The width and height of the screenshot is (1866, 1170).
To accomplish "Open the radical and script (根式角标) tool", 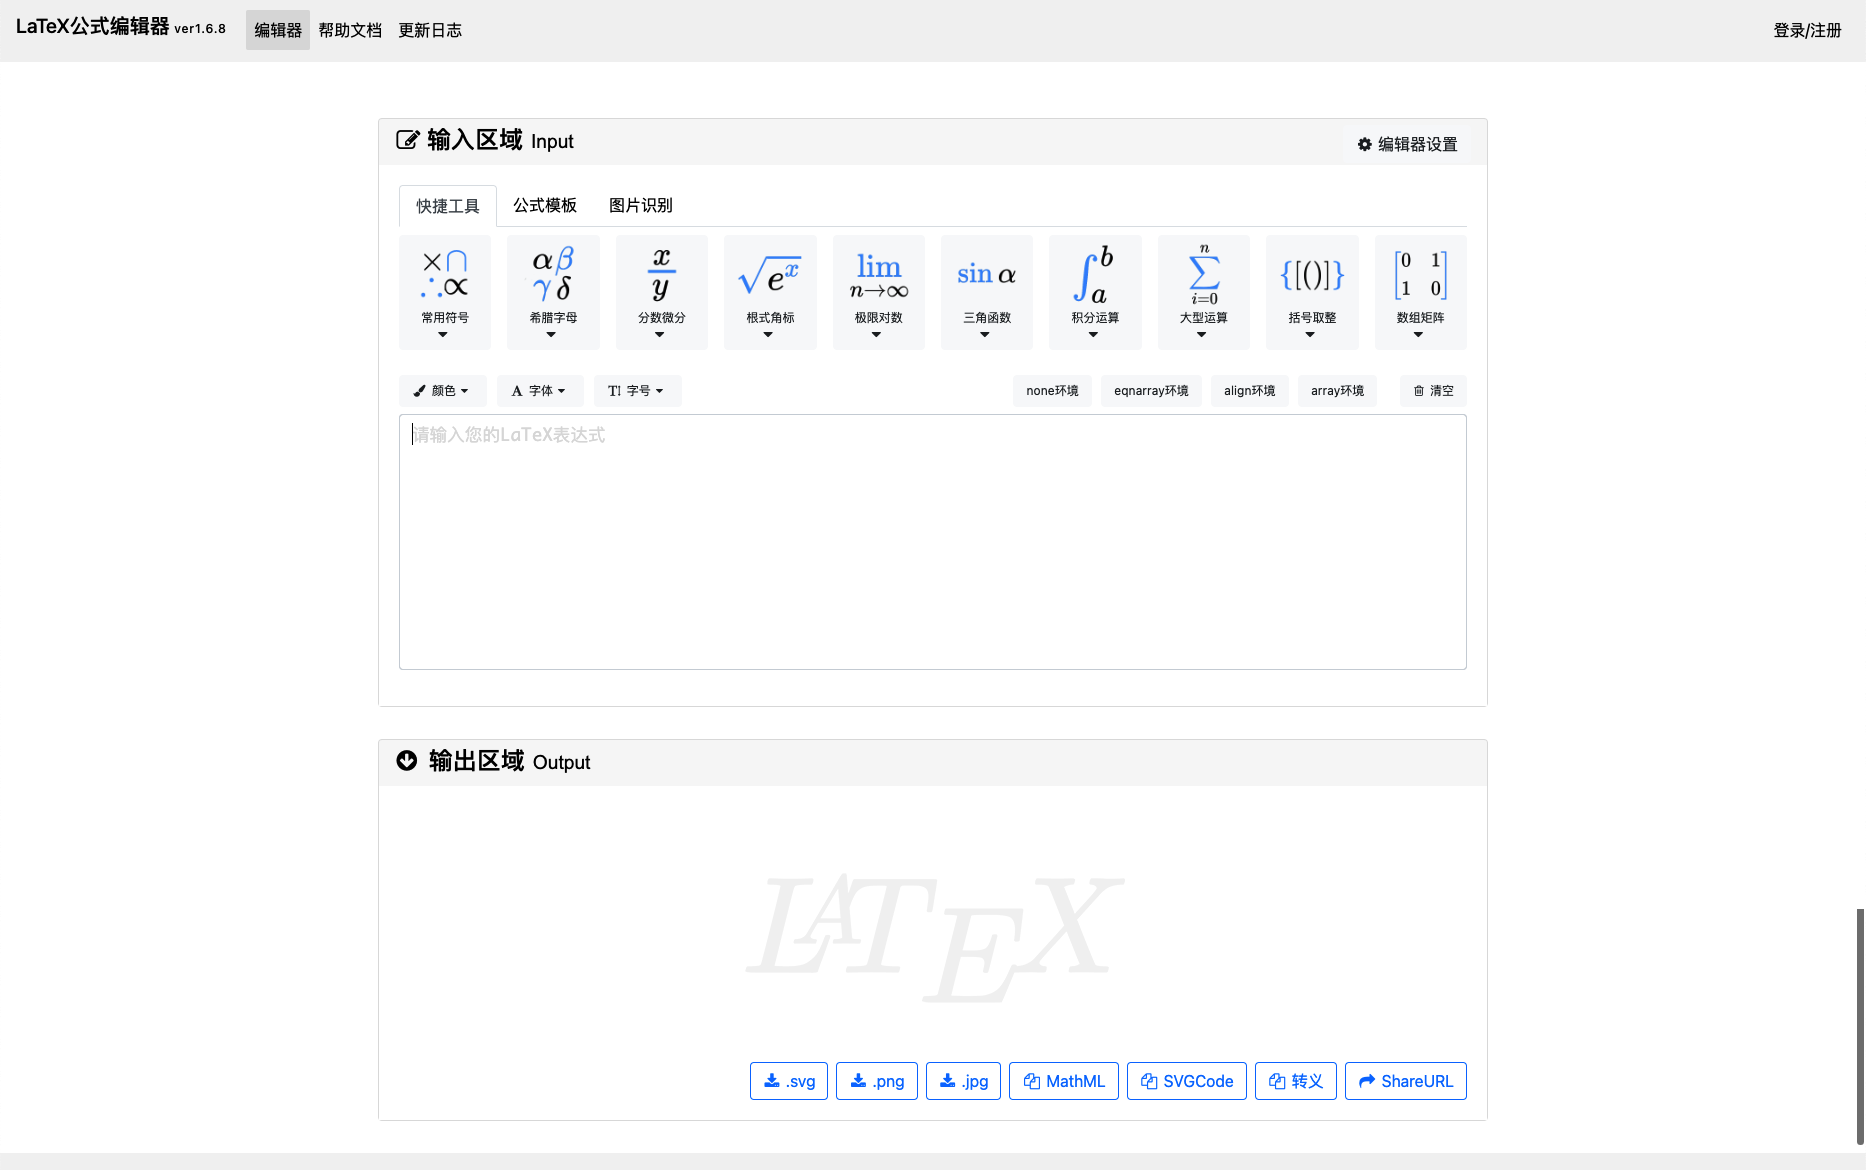I will point(770,292).
